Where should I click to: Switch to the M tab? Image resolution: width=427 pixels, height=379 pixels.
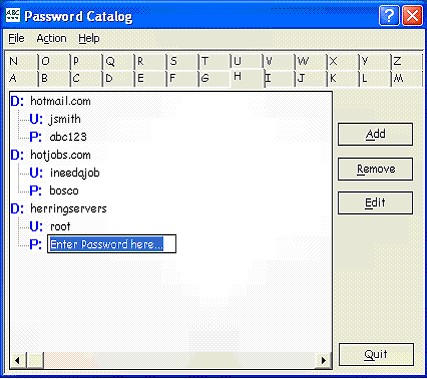(x=406, y=79)
